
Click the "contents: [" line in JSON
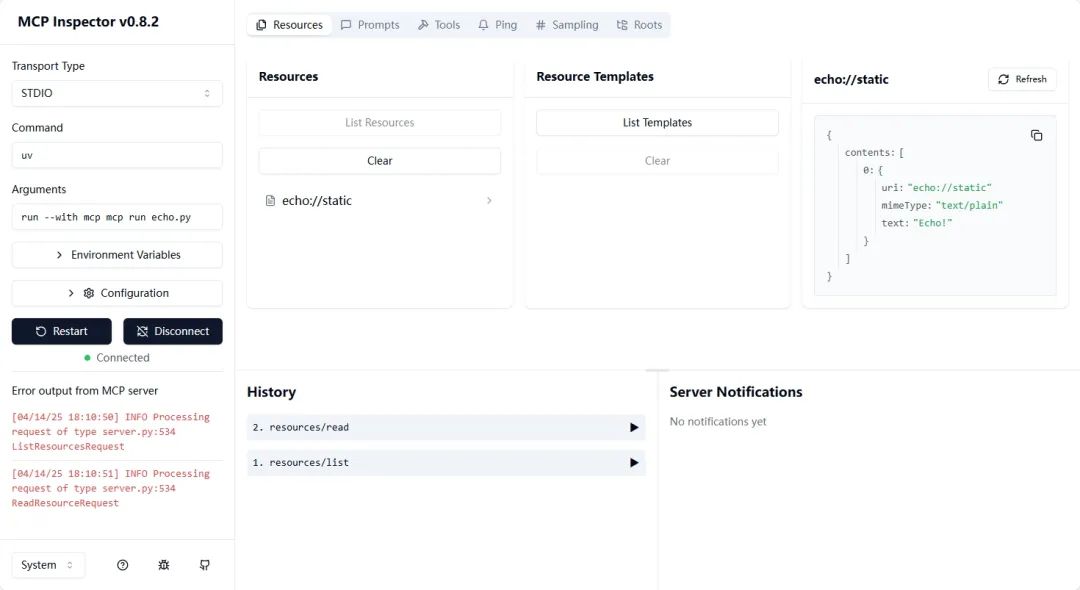coord(874,152)
